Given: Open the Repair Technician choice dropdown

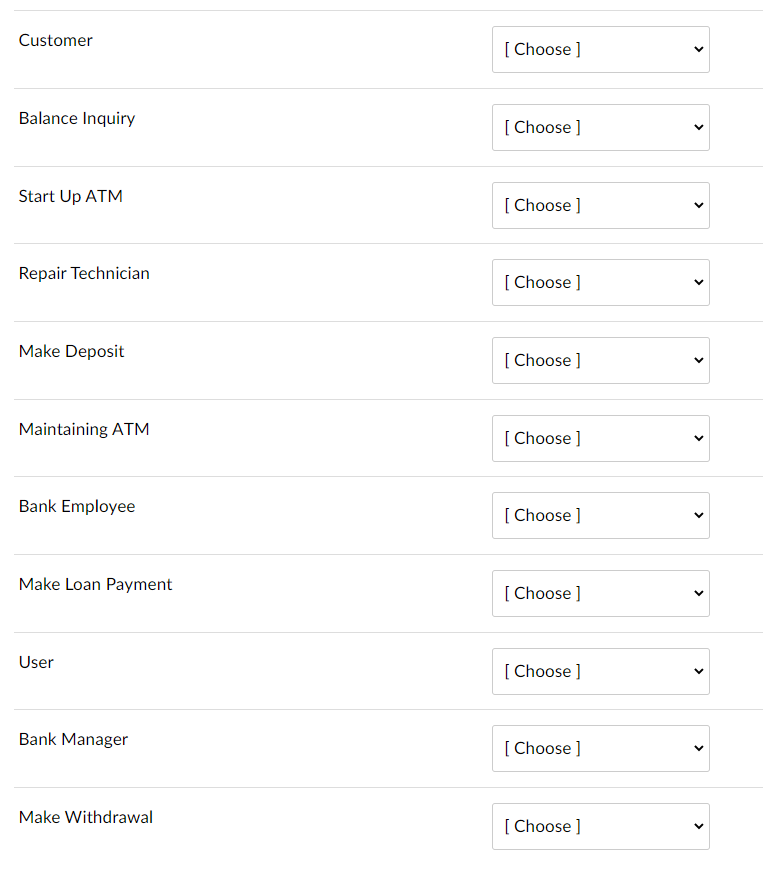Looking at the screenshot, I should point(600,282).
